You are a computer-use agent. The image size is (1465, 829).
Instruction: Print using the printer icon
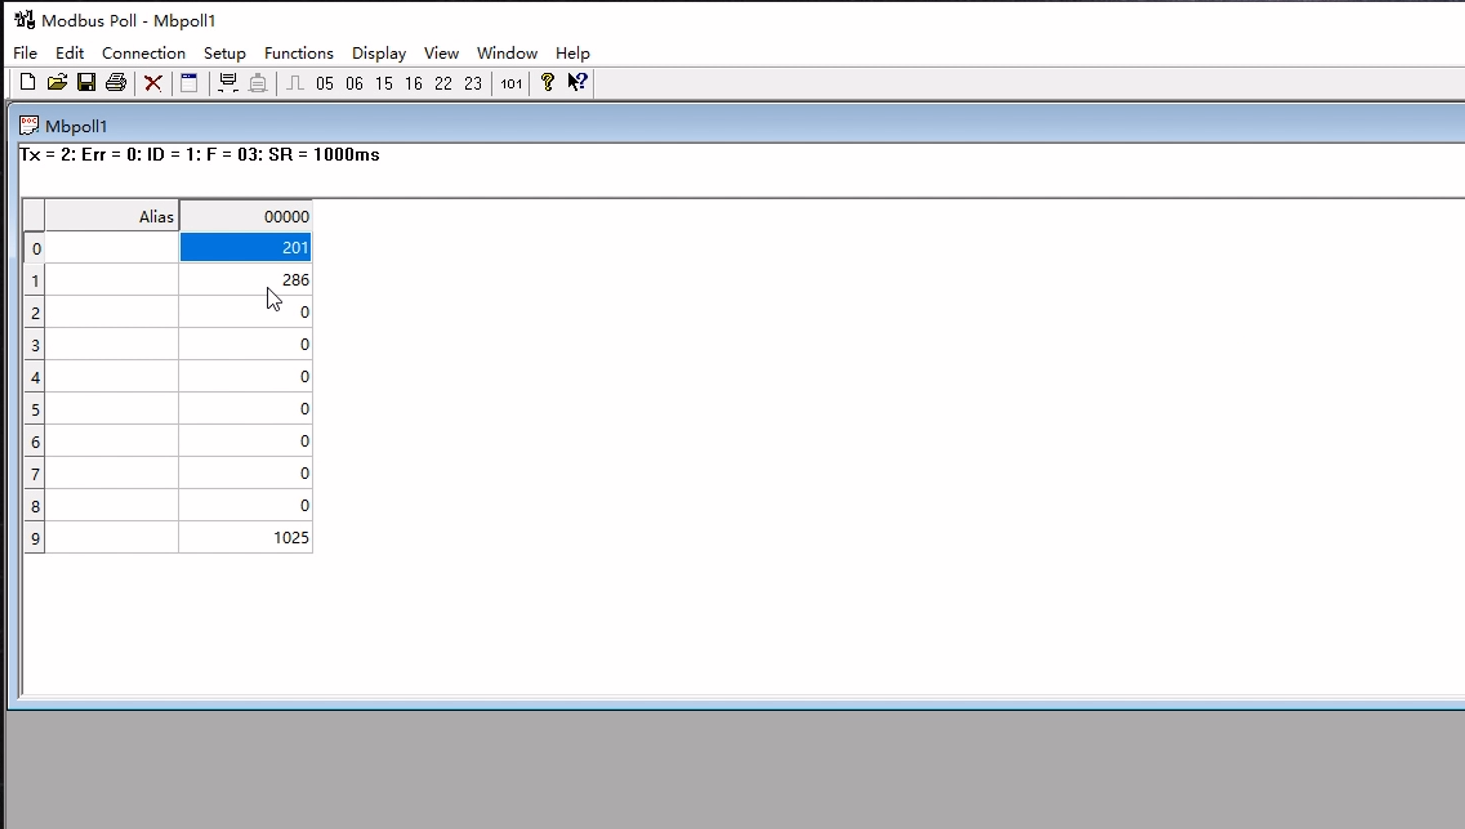[x=116, y=83]
